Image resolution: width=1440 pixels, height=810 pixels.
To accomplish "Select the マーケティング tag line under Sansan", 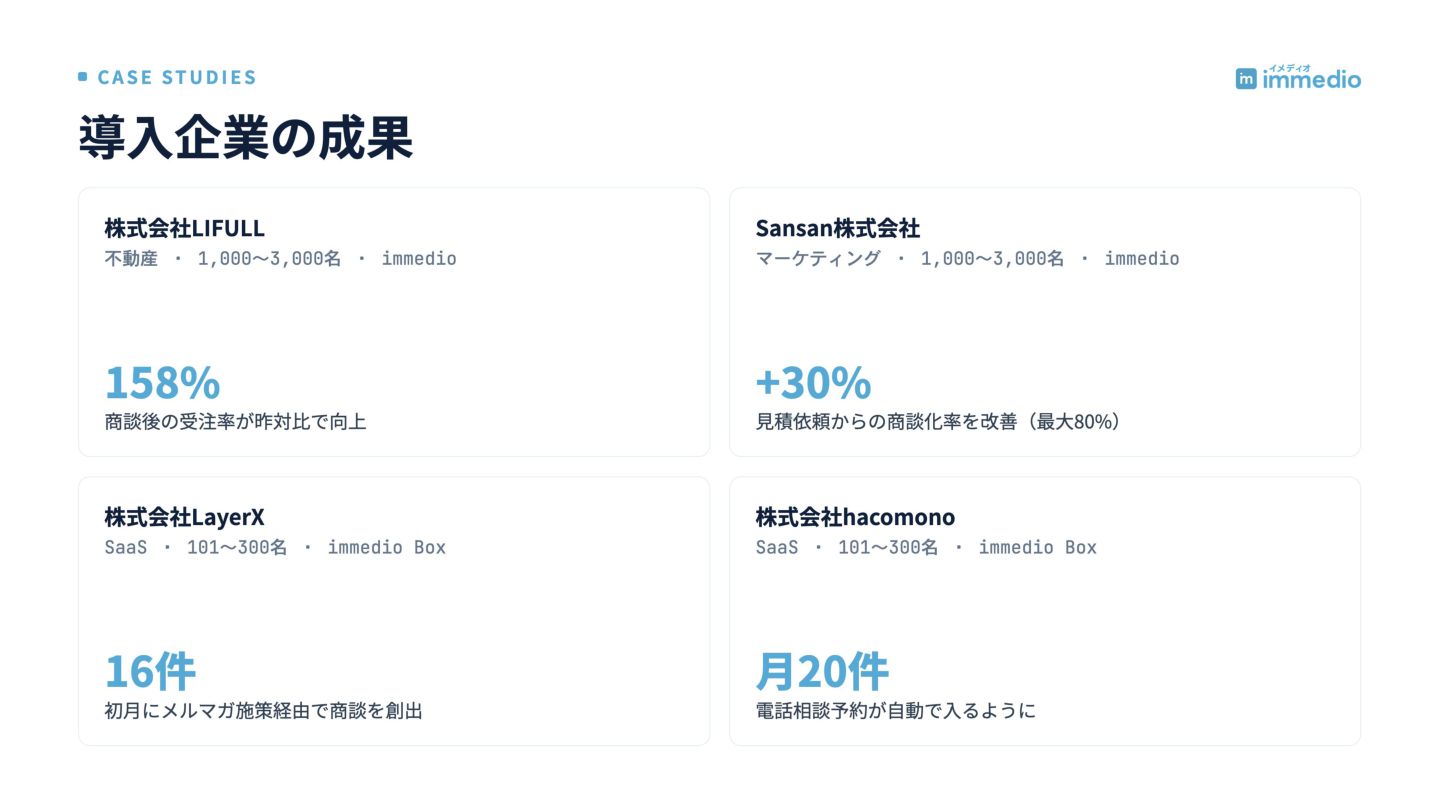I will 967,259.
